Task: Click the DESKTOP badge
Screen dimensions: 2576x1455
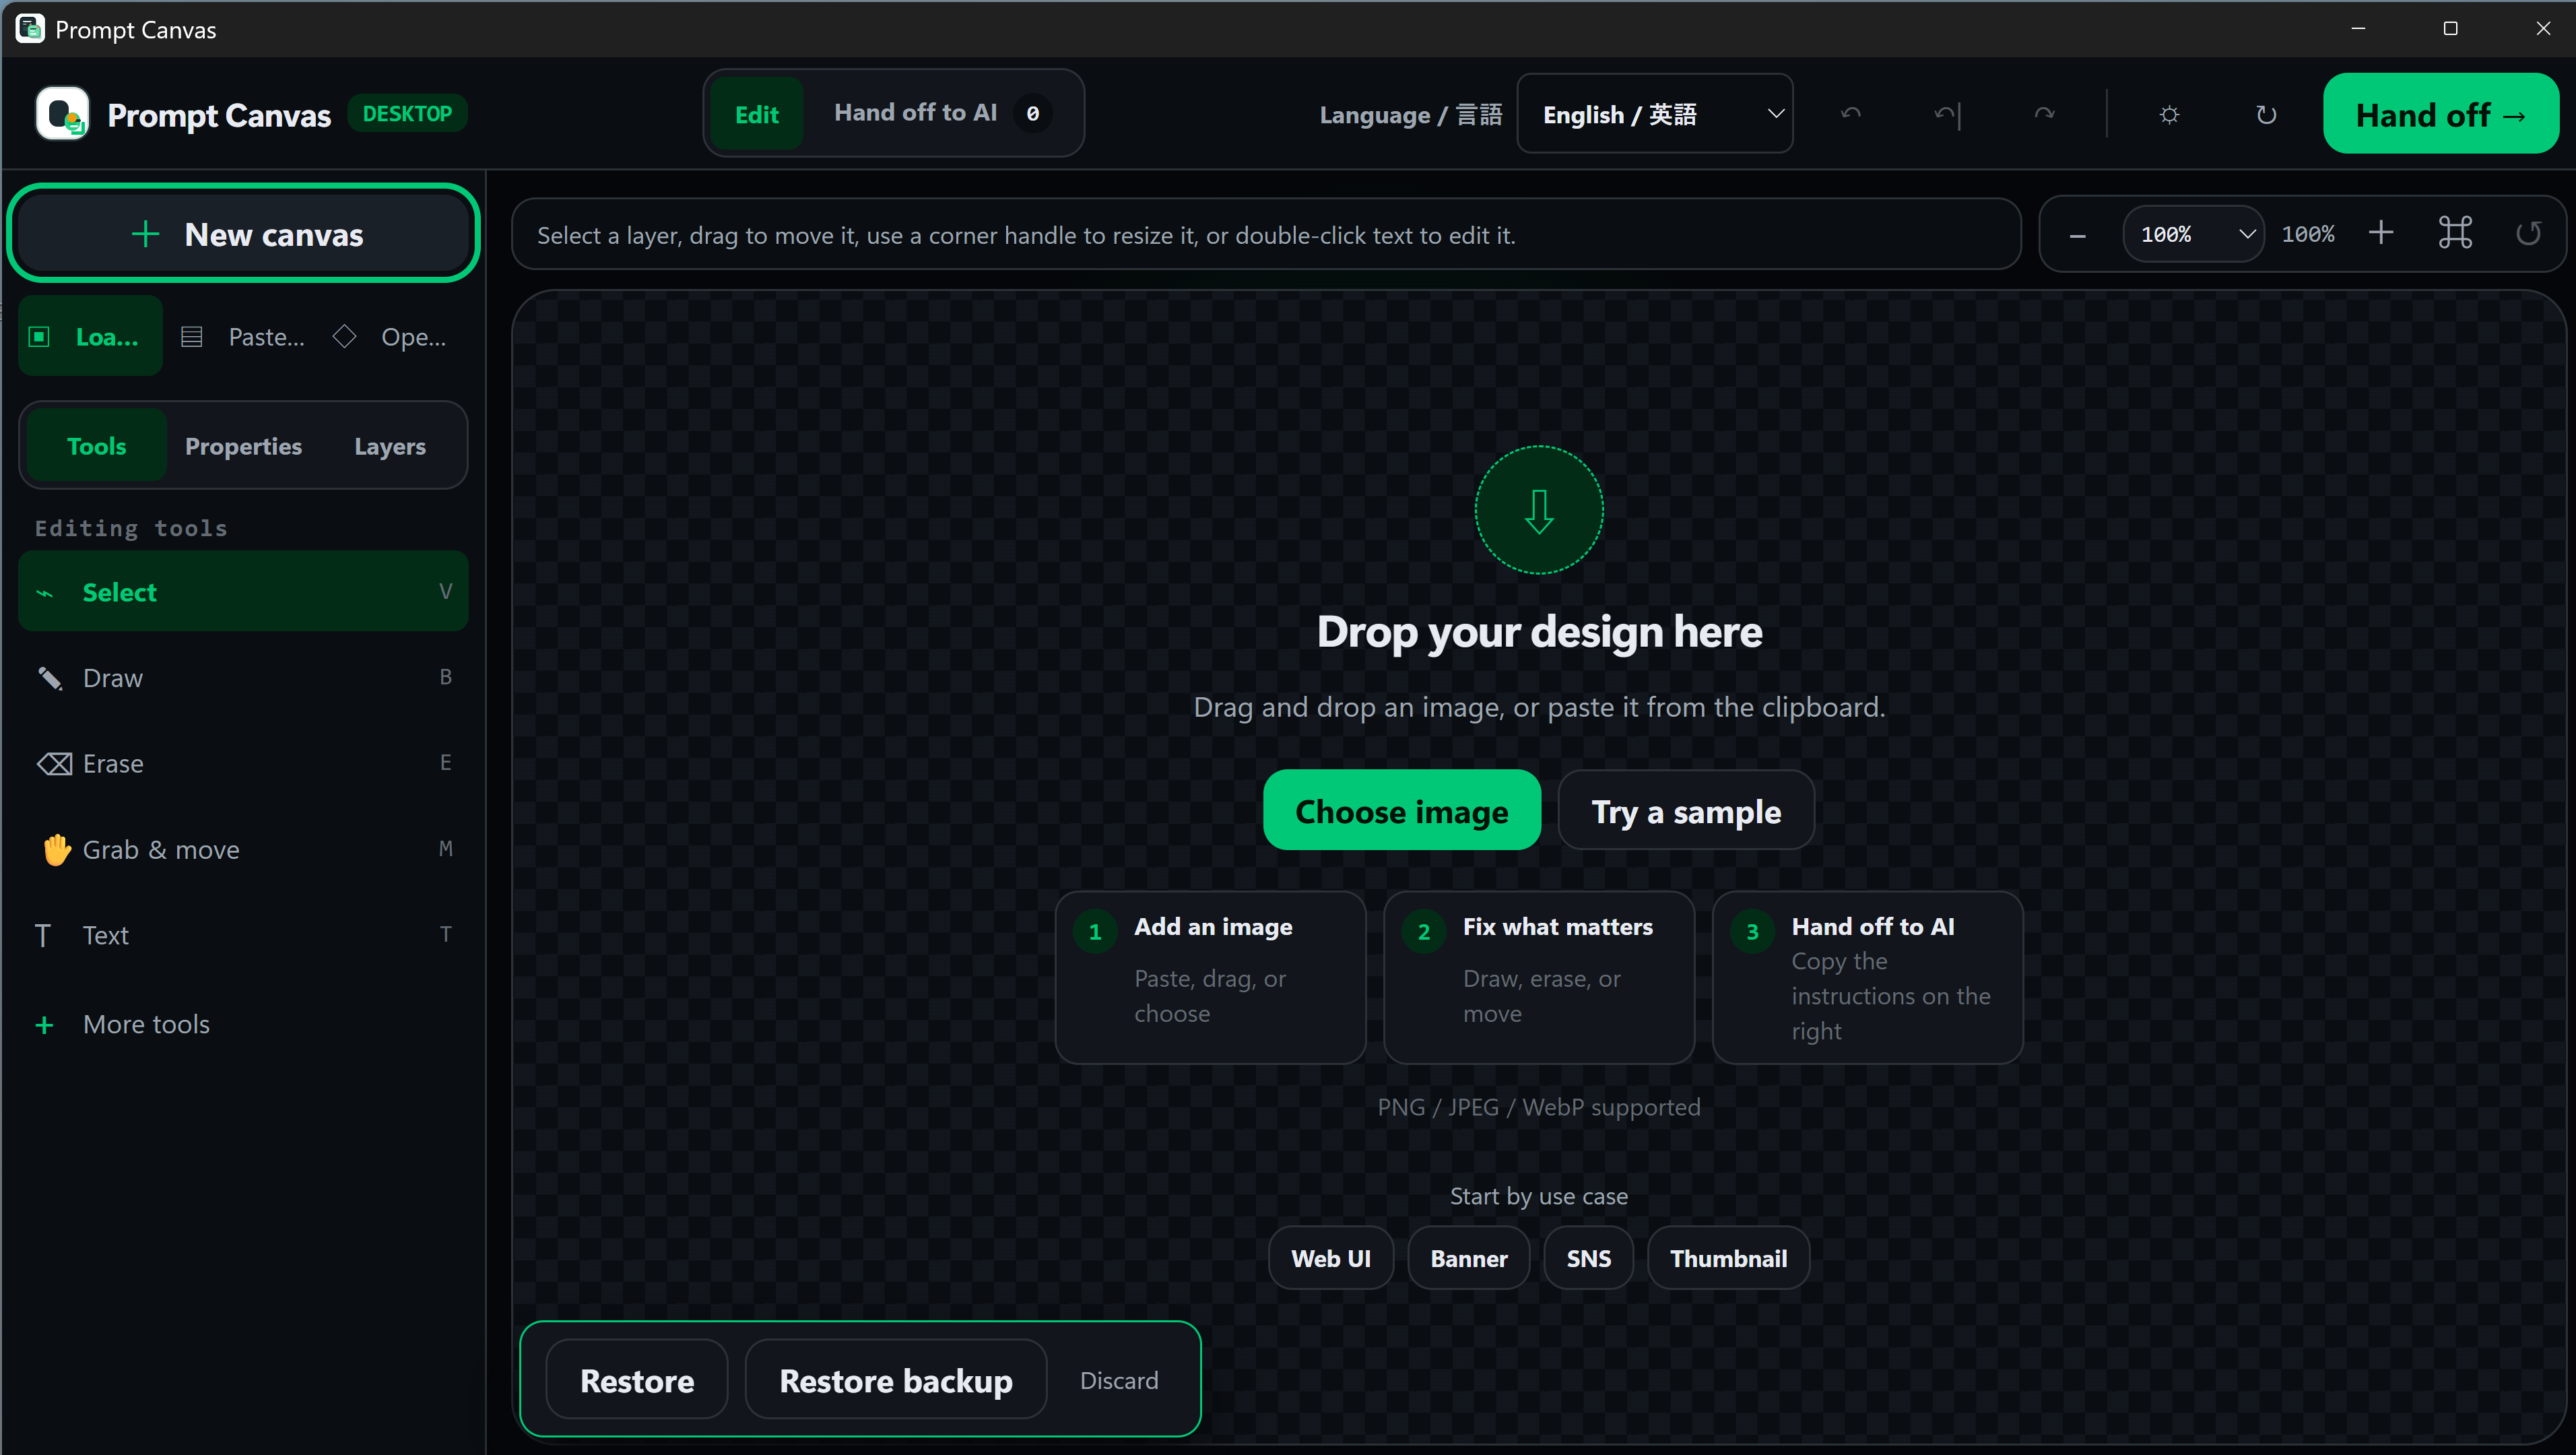Action: pos(407,113)
